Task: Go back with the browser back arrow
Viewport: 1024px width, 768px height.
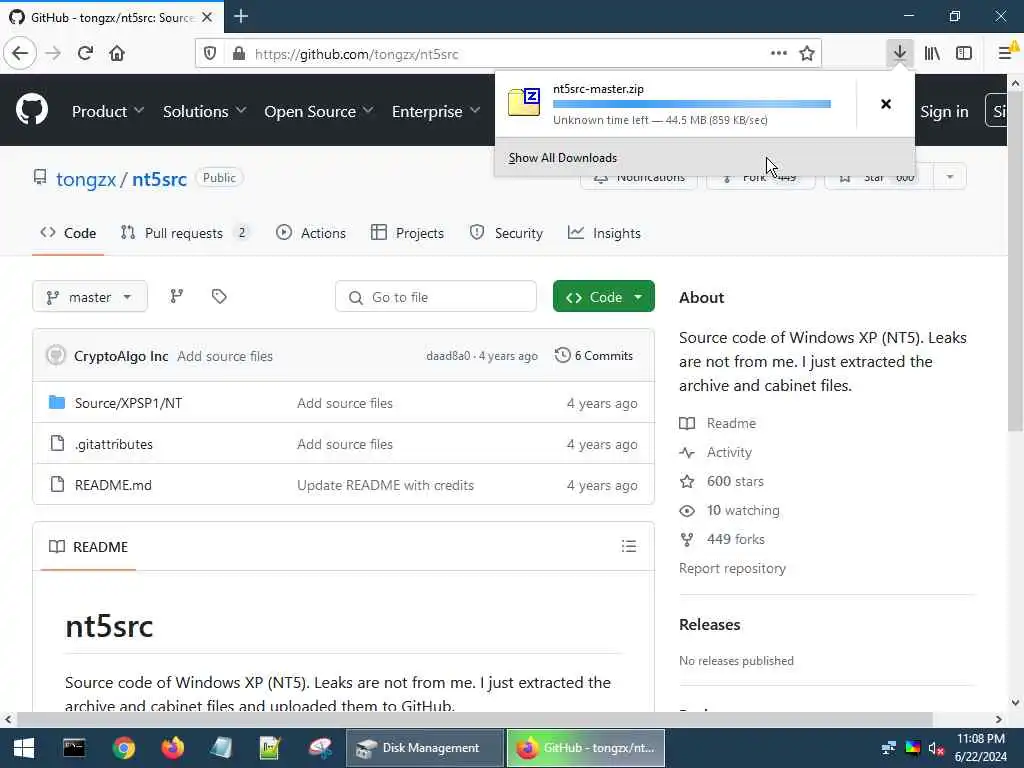Action: (20, 54)
